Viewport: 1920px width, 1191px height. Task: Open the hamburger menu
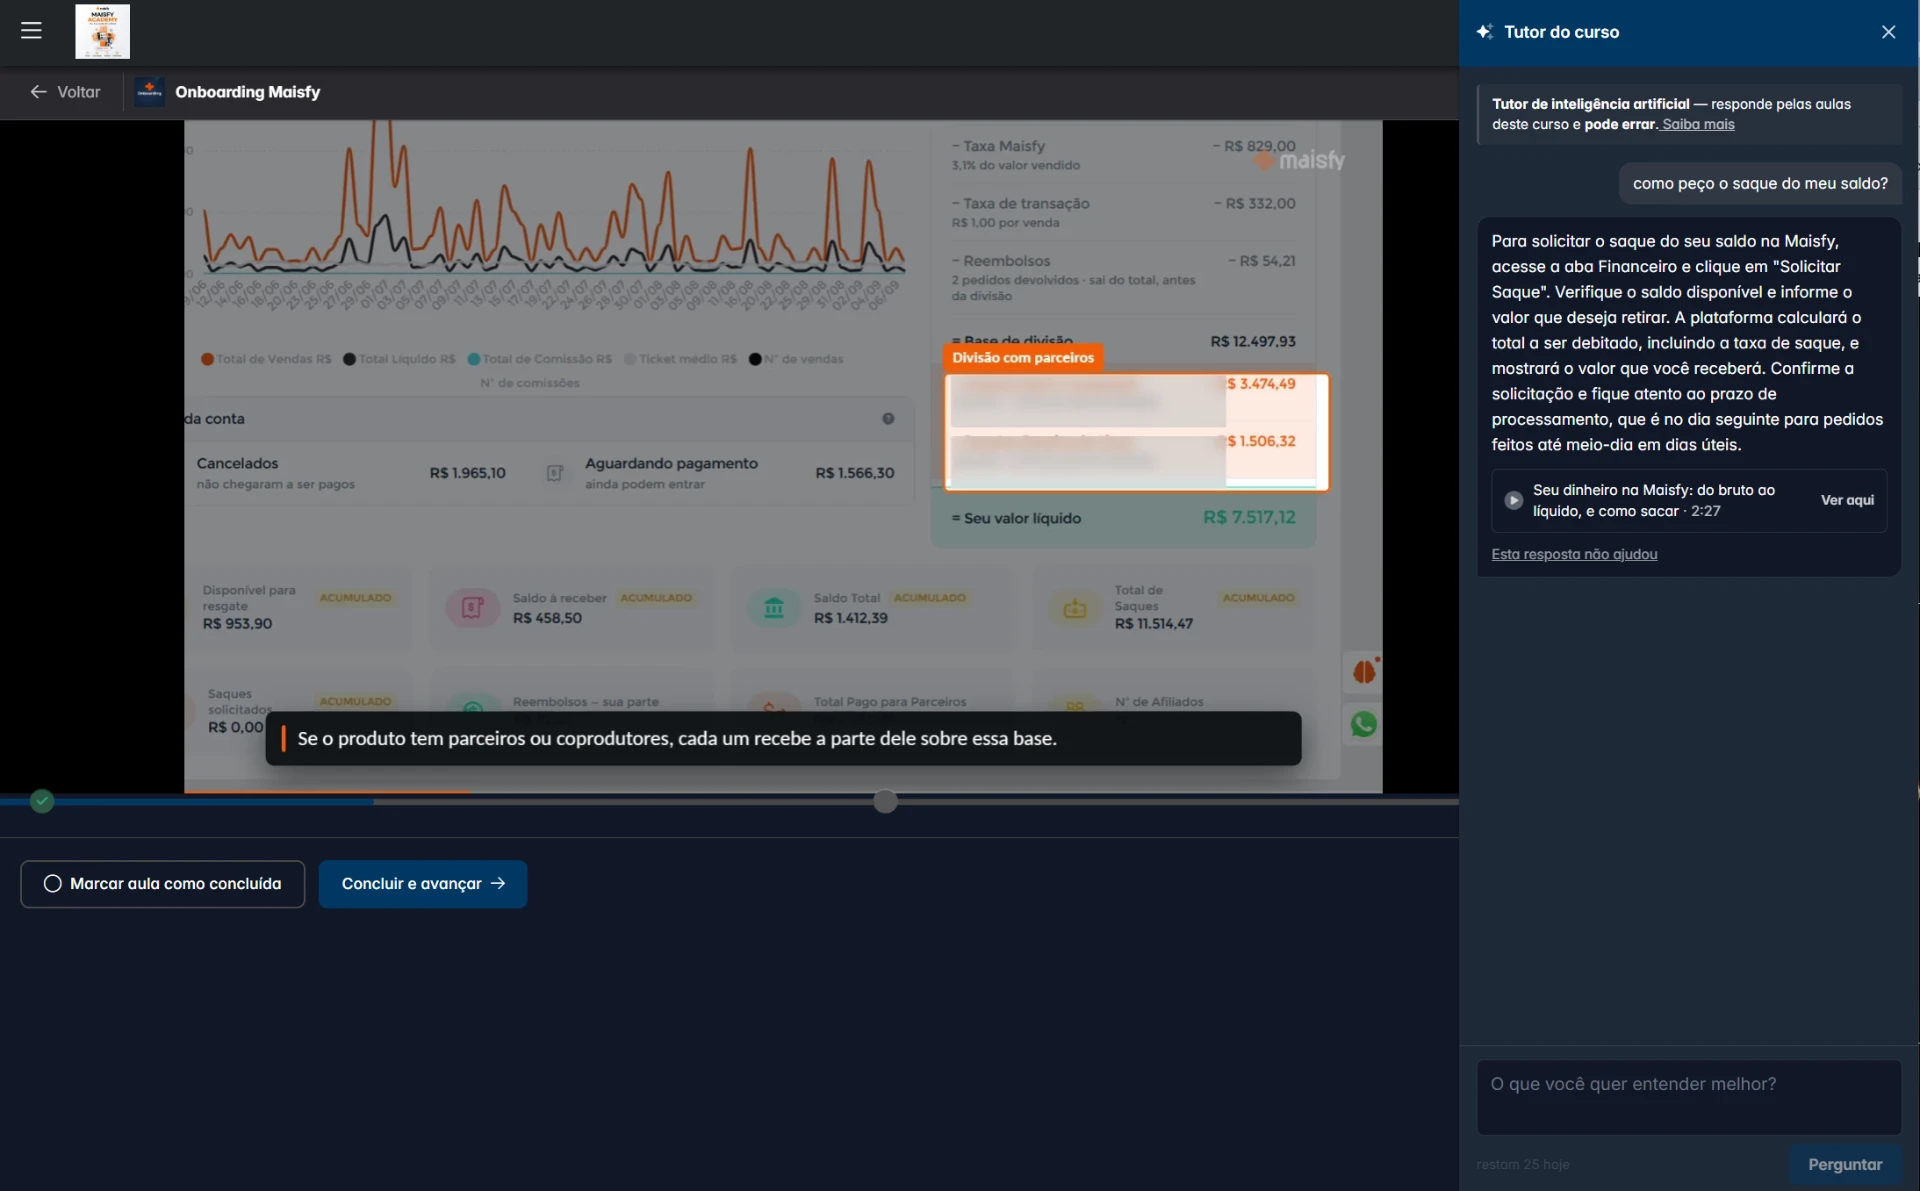pyautogui.click(x=31, y=31)
